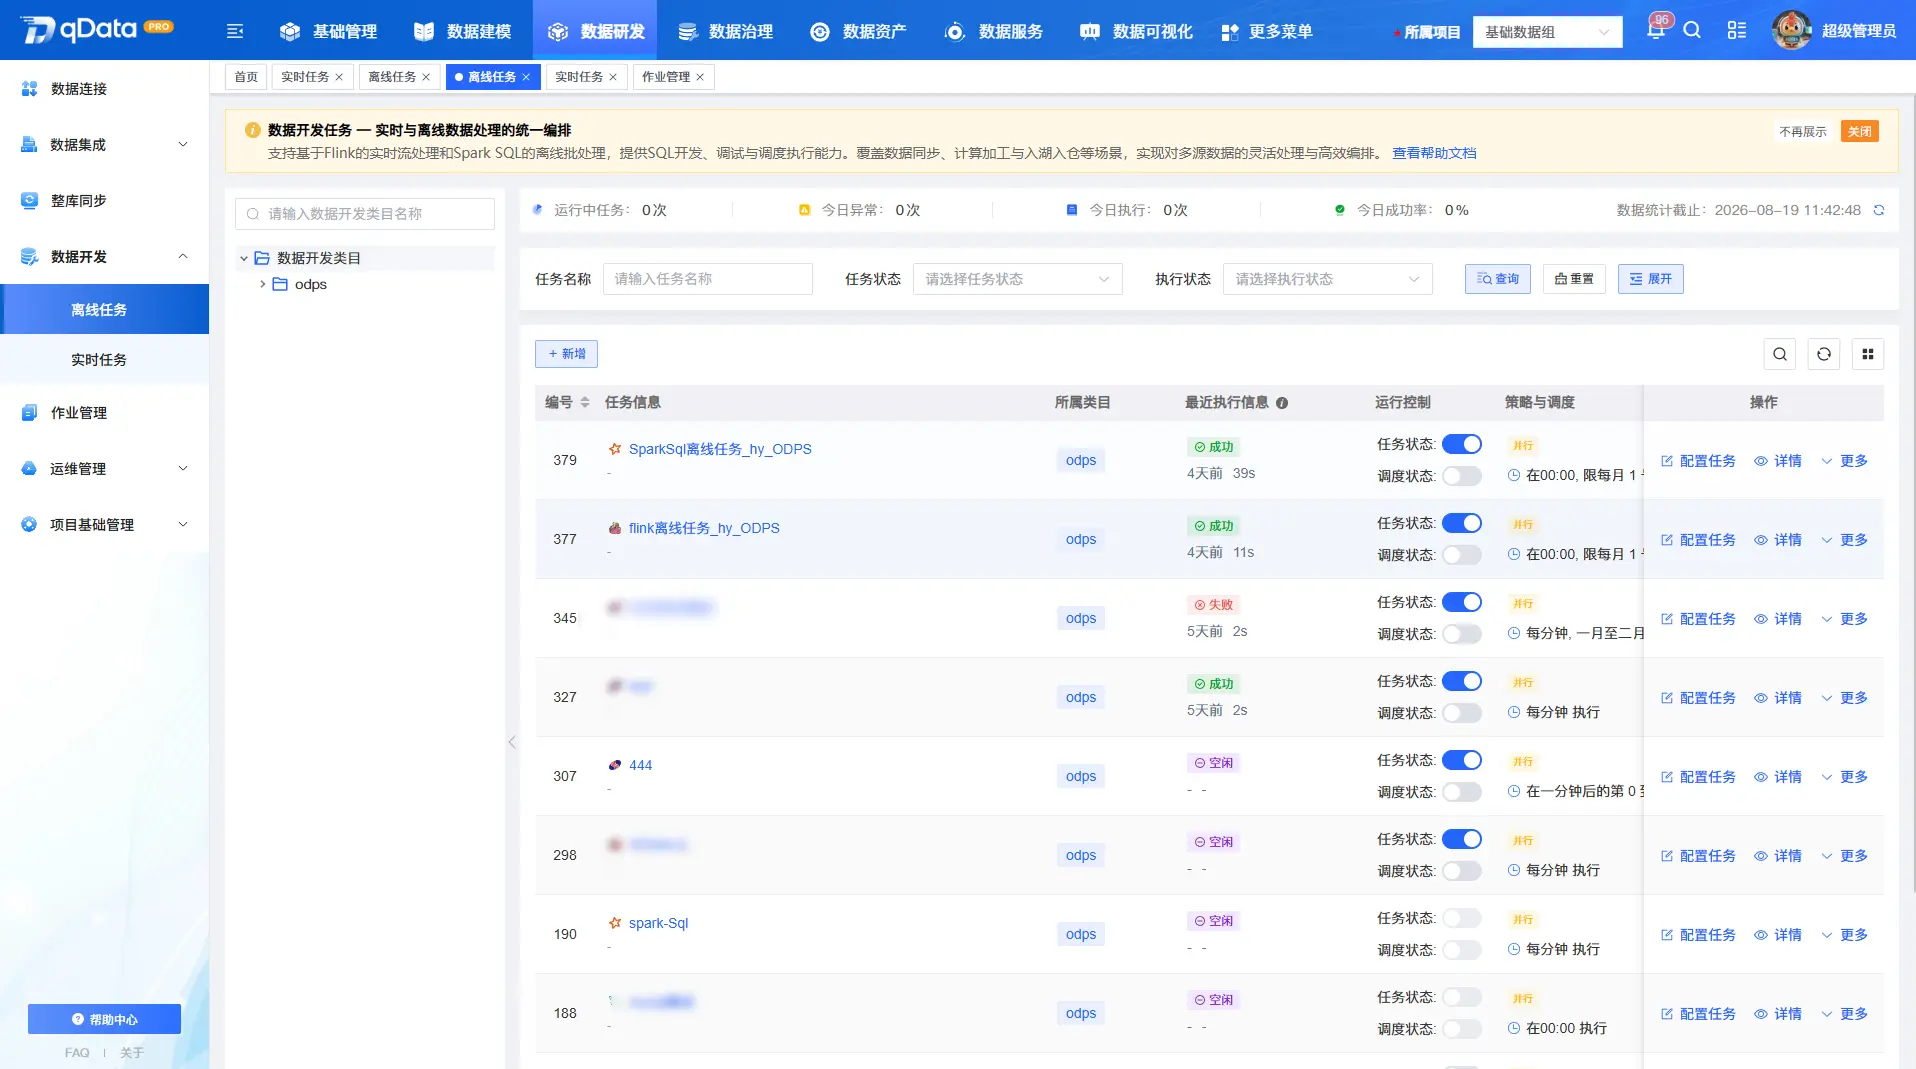This screenshot has width=1916, height=1069.
Task: Click 配置任务 for task 379
Action: [x=1698, y=461]
